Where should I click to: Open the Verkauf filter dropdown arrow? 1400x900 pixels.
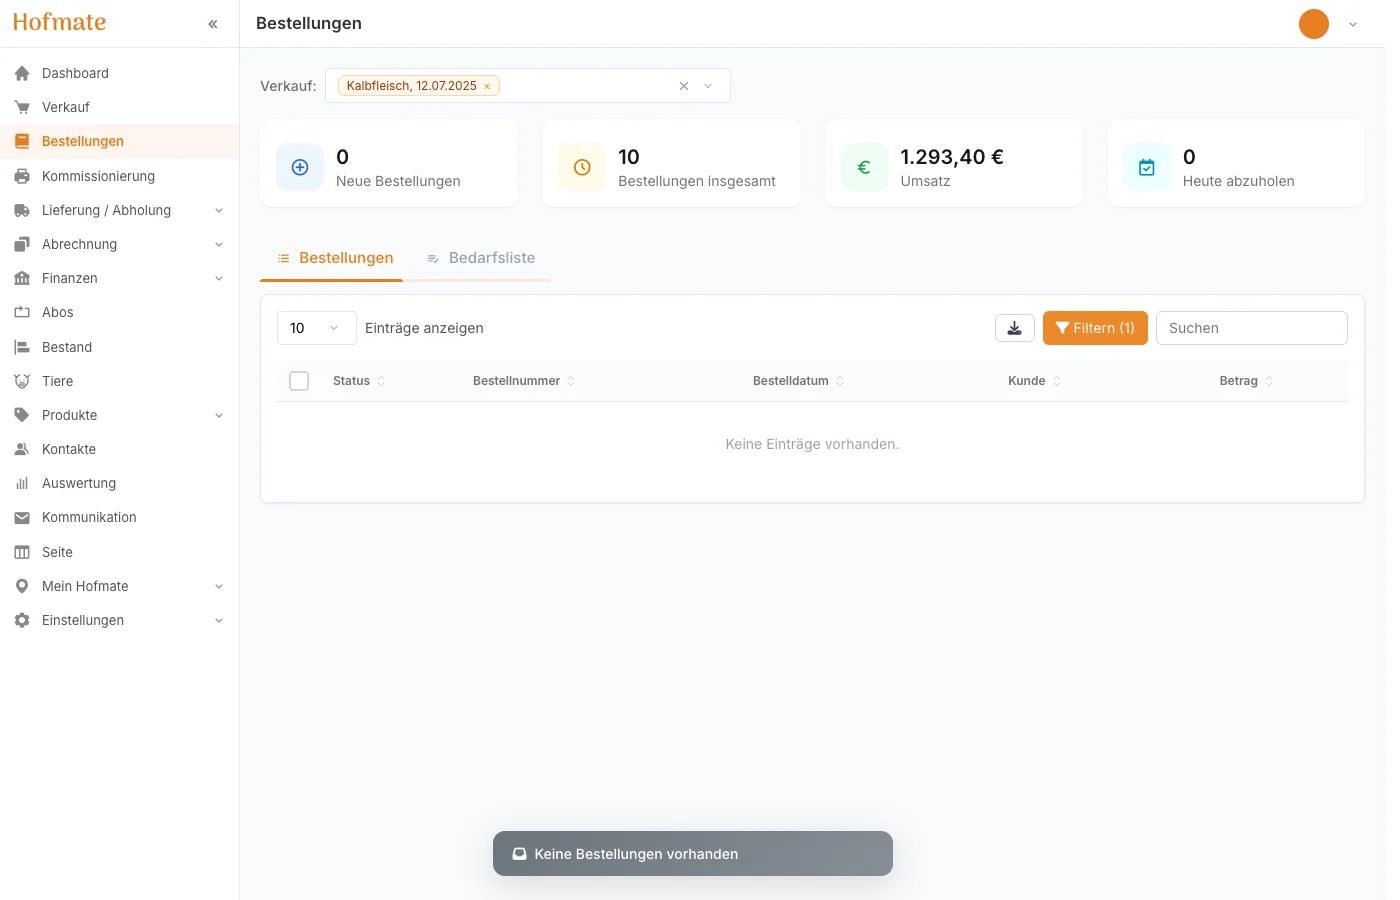tap(708, 86)
